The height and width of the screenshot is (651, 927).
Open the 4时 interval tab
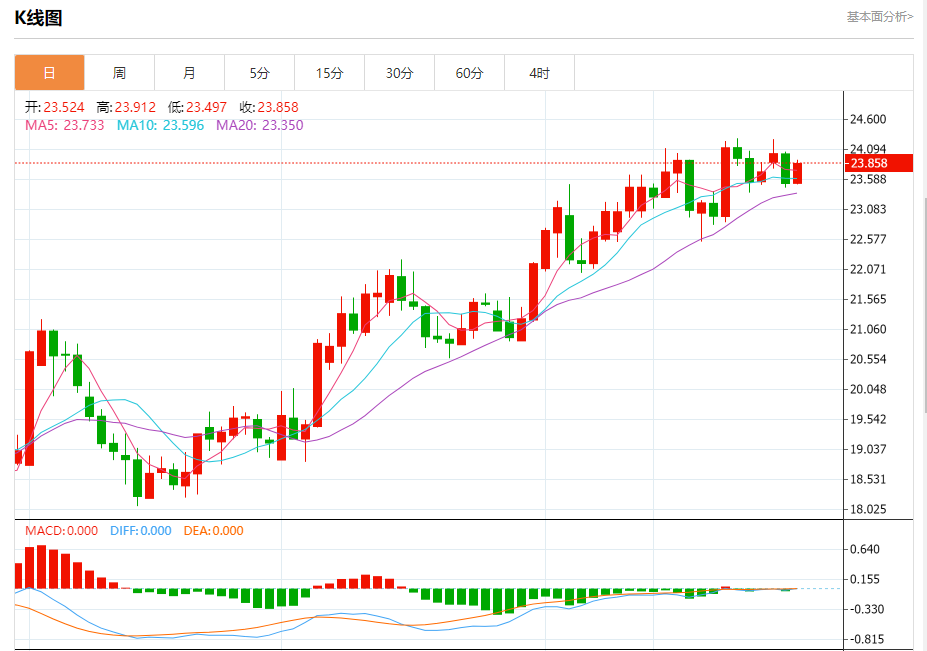coord(539,73)
